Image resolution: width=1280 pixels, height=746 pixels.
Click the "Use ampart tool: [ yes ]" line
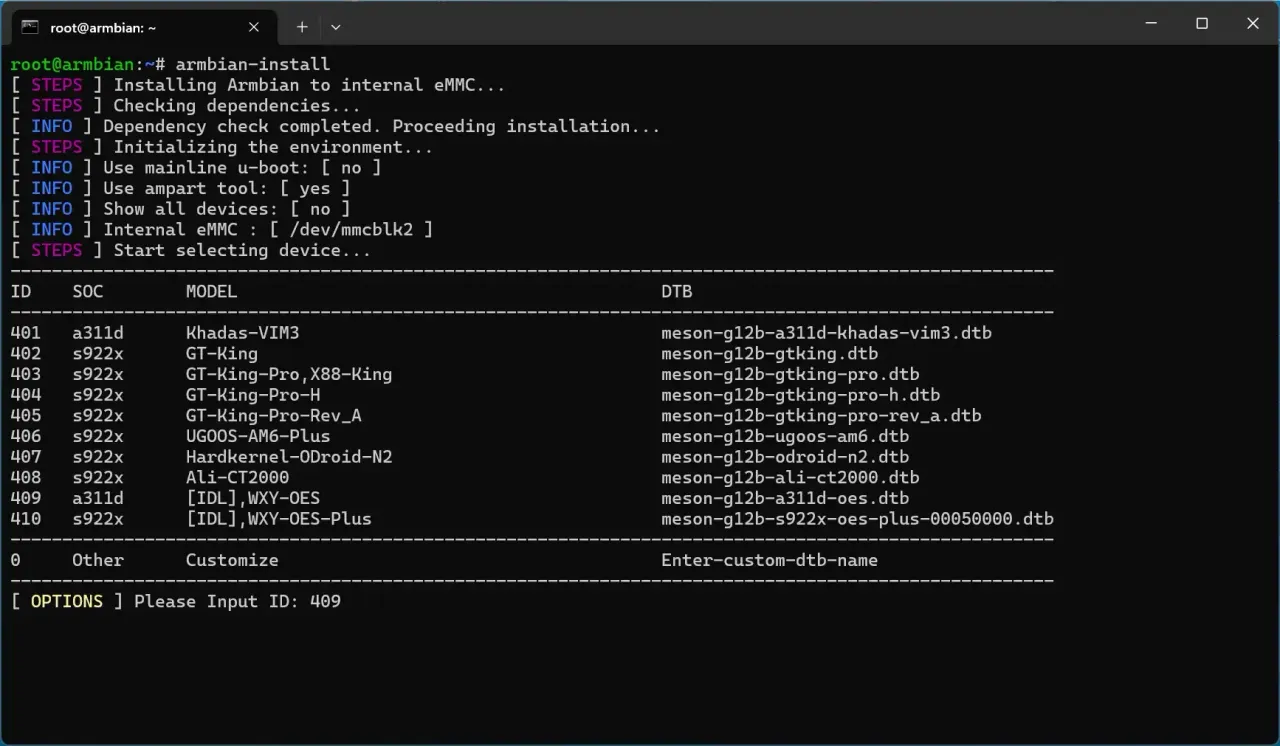click(181, 188)
